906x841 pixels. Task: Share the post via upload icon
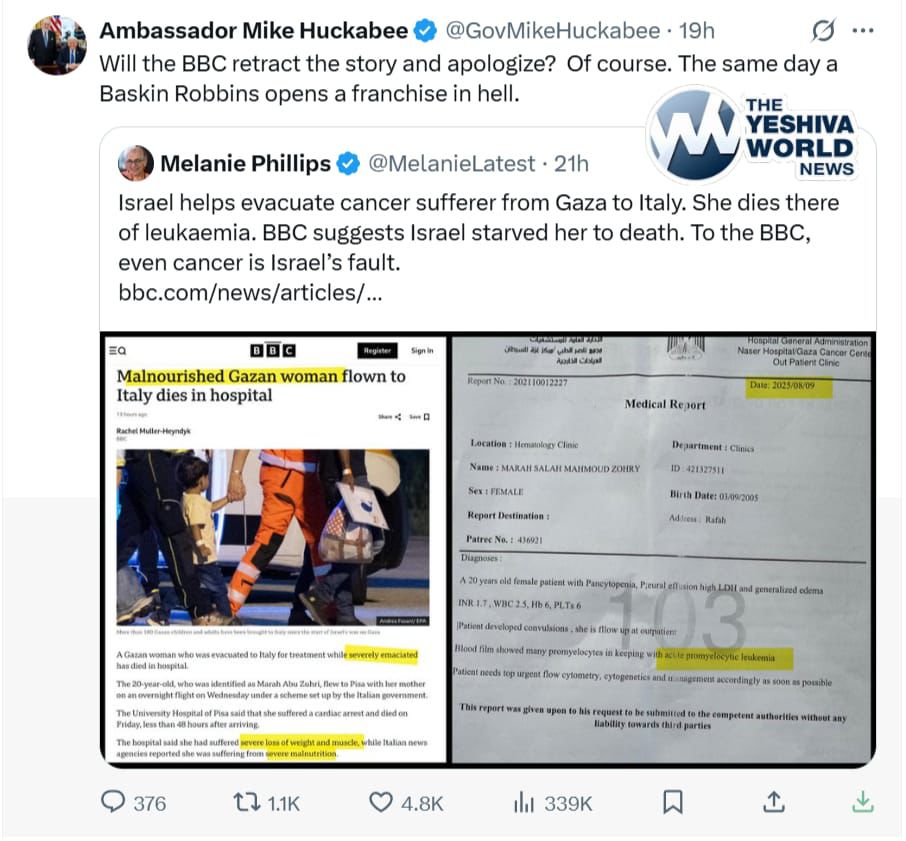click(x=774, y=802)
